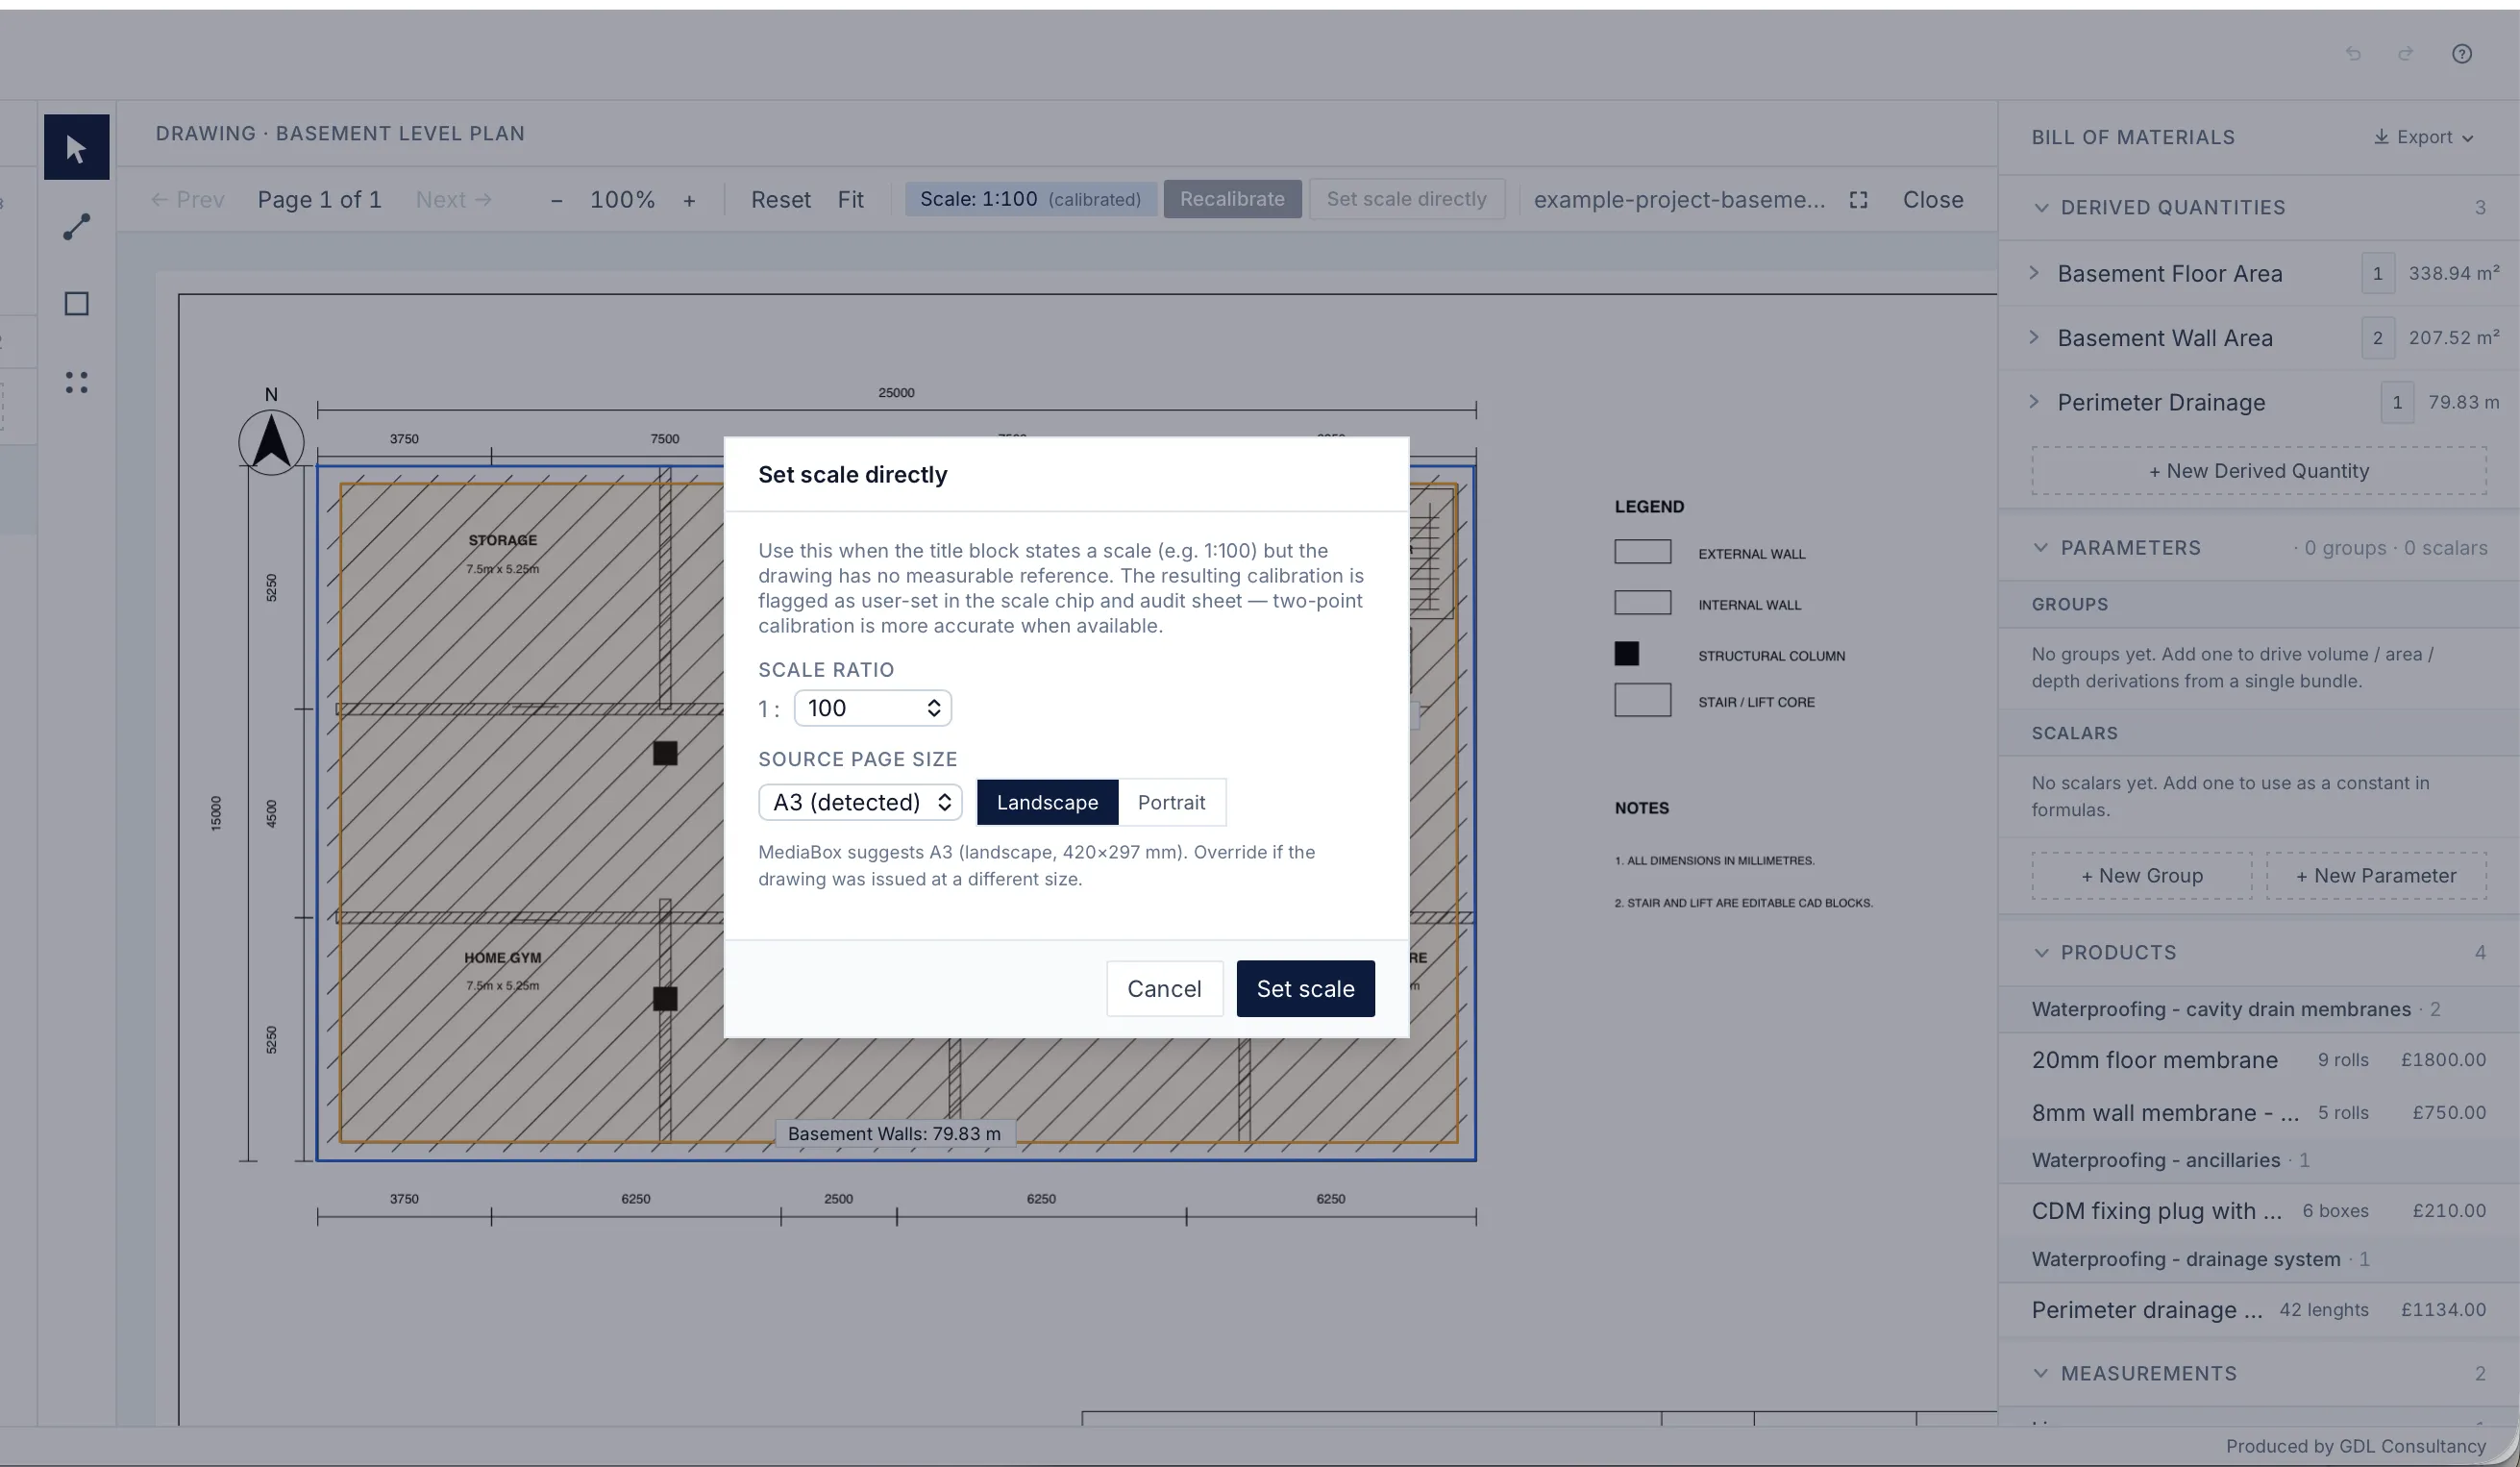
Task: Select the pointer selection tool
Action: pyautogui.click(x=76, y=148)
